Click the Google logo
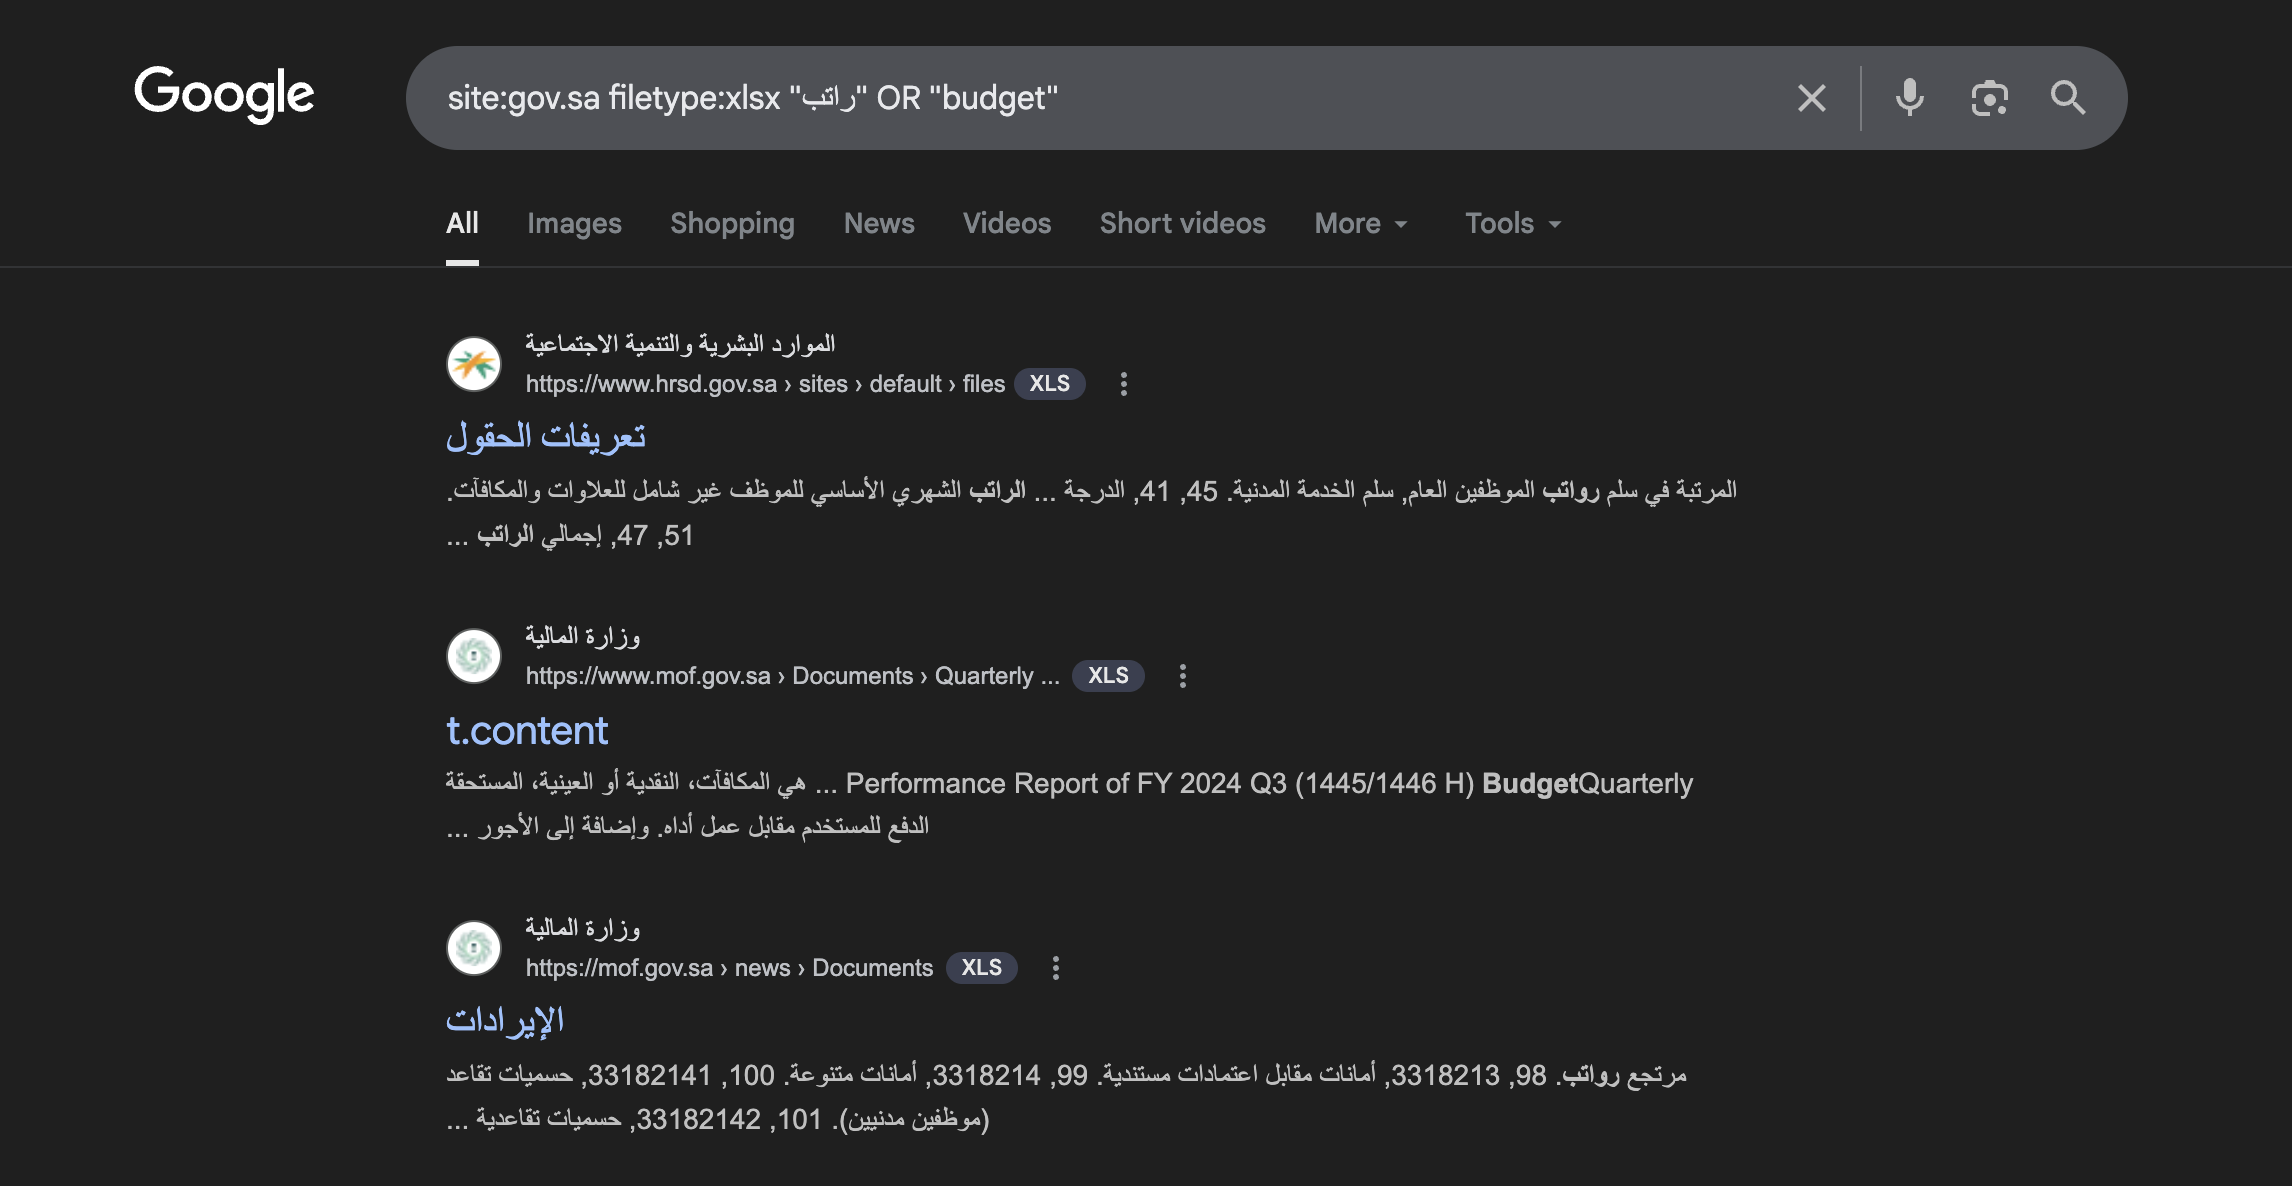Viewport: 2292px width, 1186px height. tap(224, 95)
